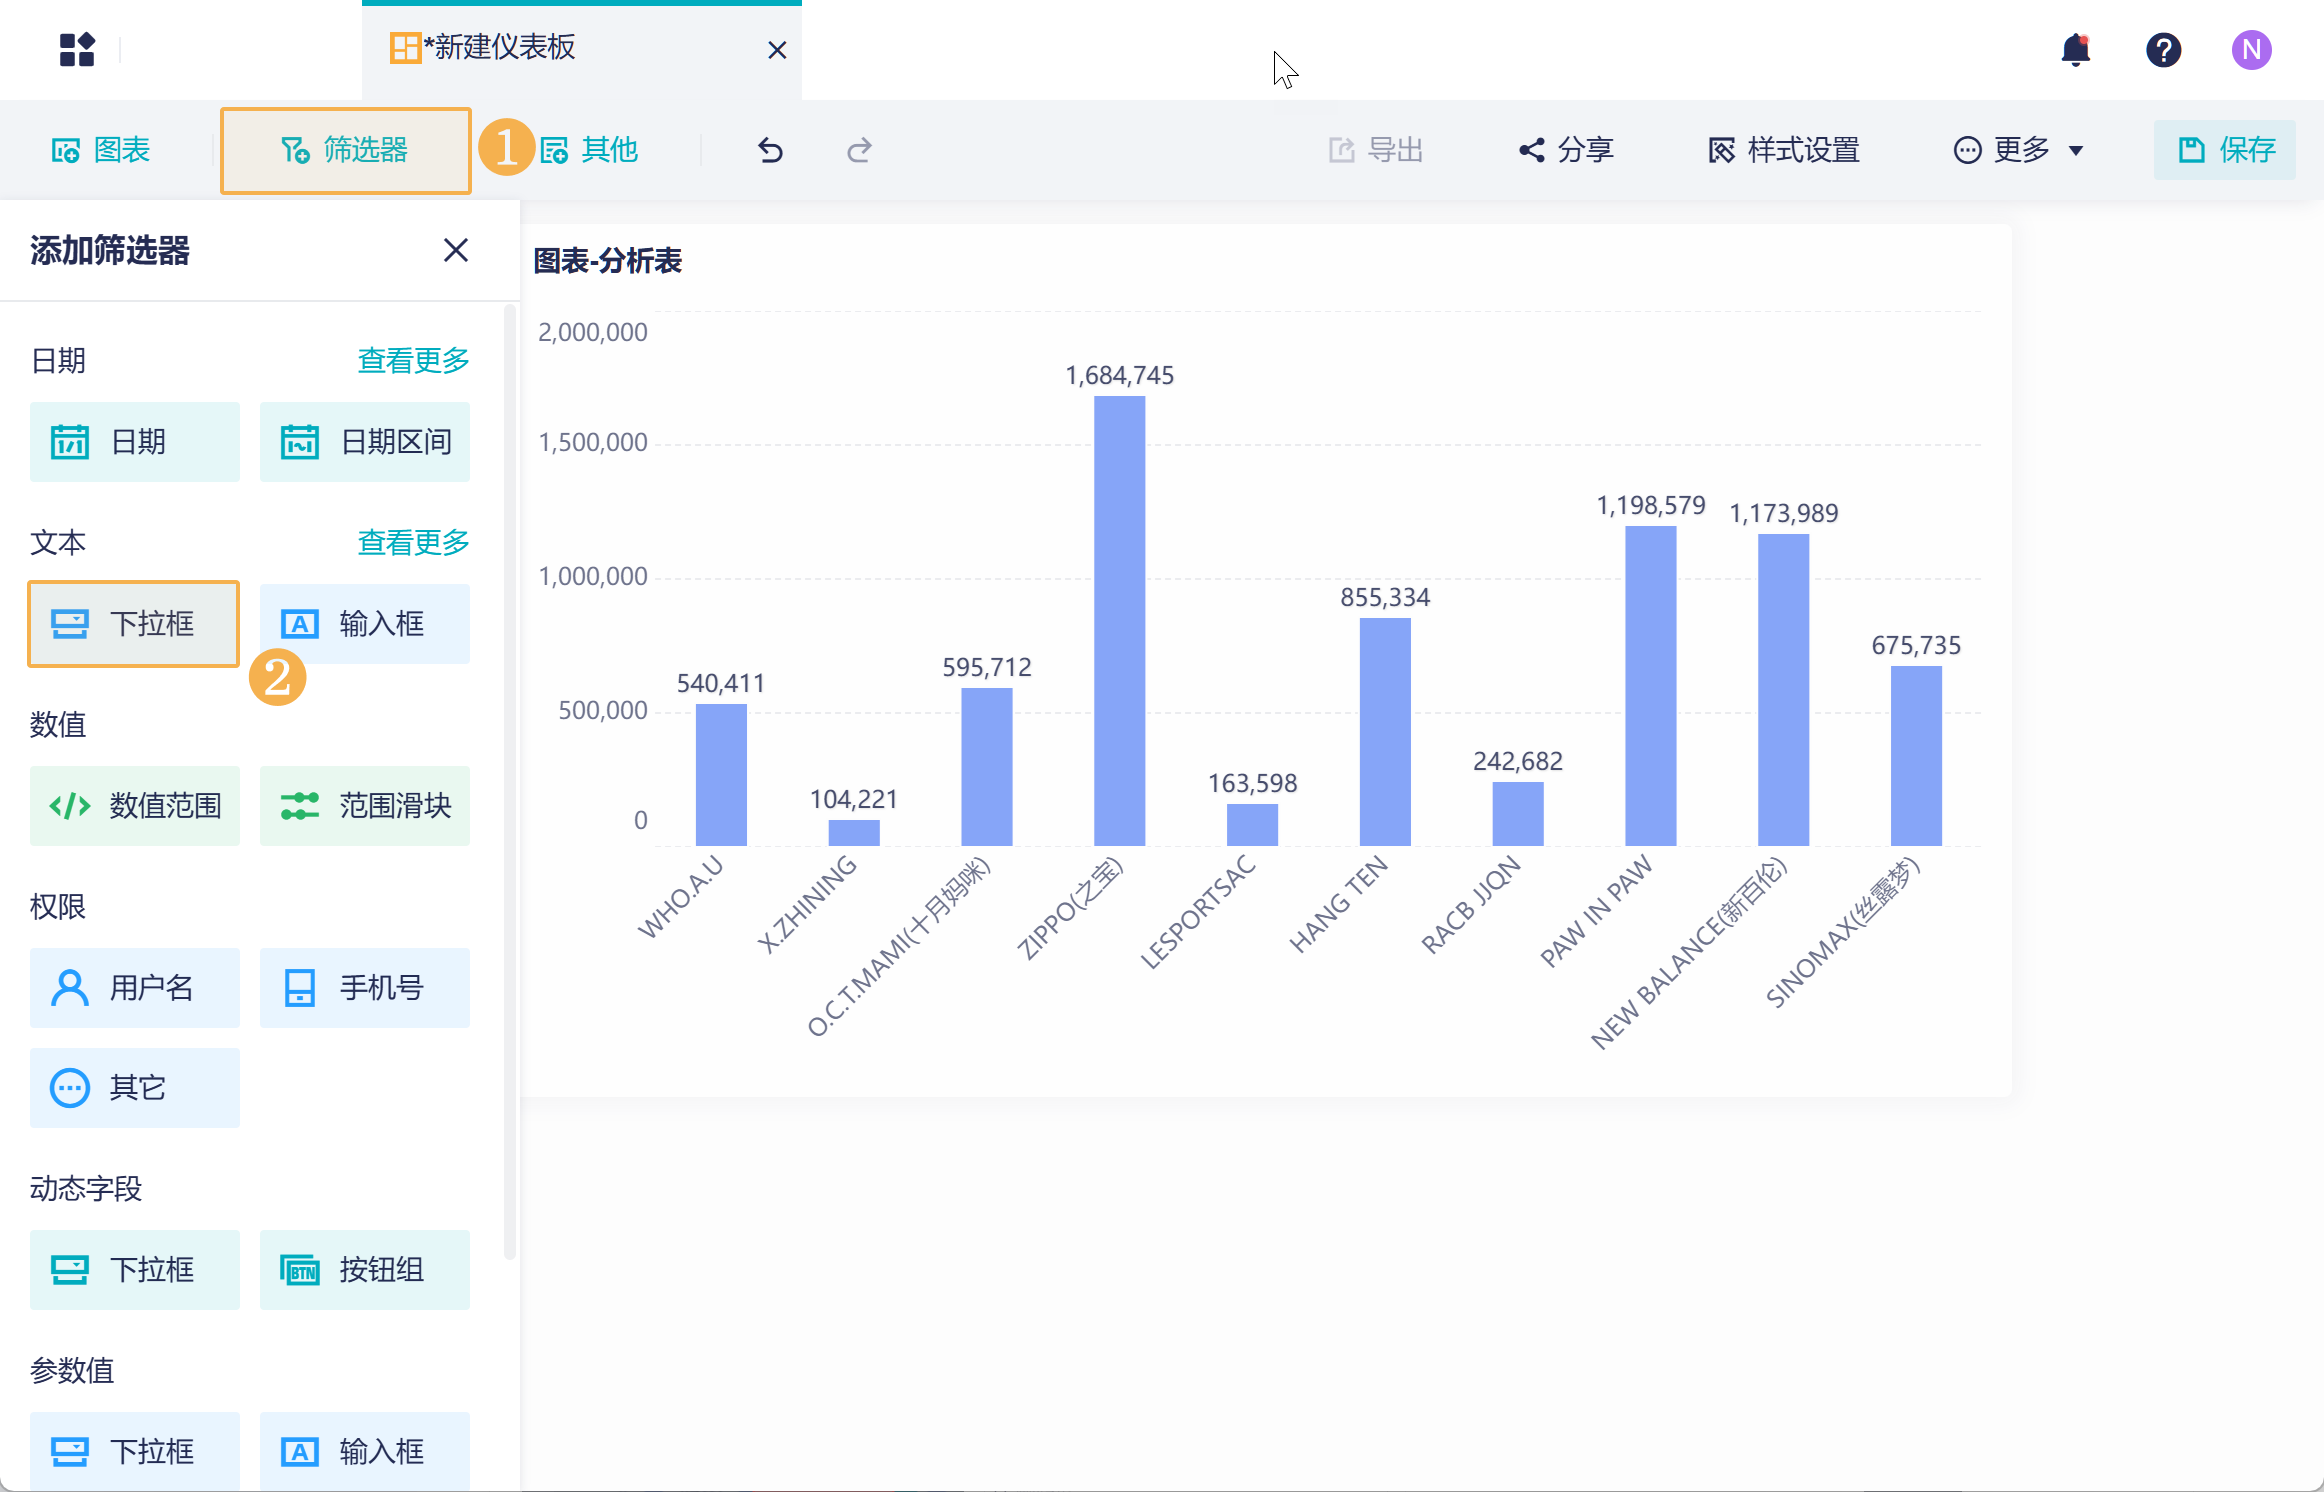Screen dimensions: 2324x1492
Task: Add a 范围滑块 filter
Action: 365,806
